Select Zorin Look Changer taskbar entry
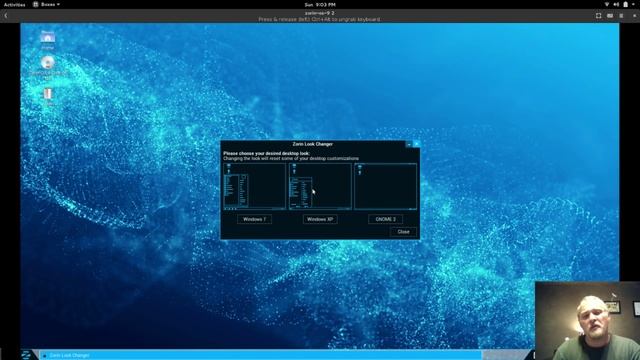The width and height of the screenshot is (640, 360). click(x=260, y=355)
